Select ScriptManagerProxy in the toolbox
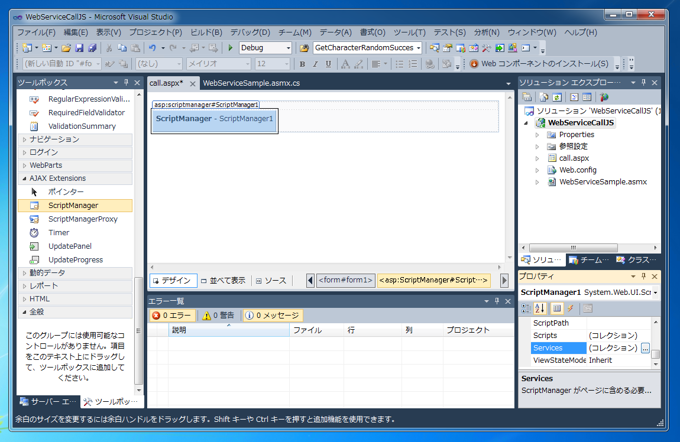 click(x=75, y=219)
